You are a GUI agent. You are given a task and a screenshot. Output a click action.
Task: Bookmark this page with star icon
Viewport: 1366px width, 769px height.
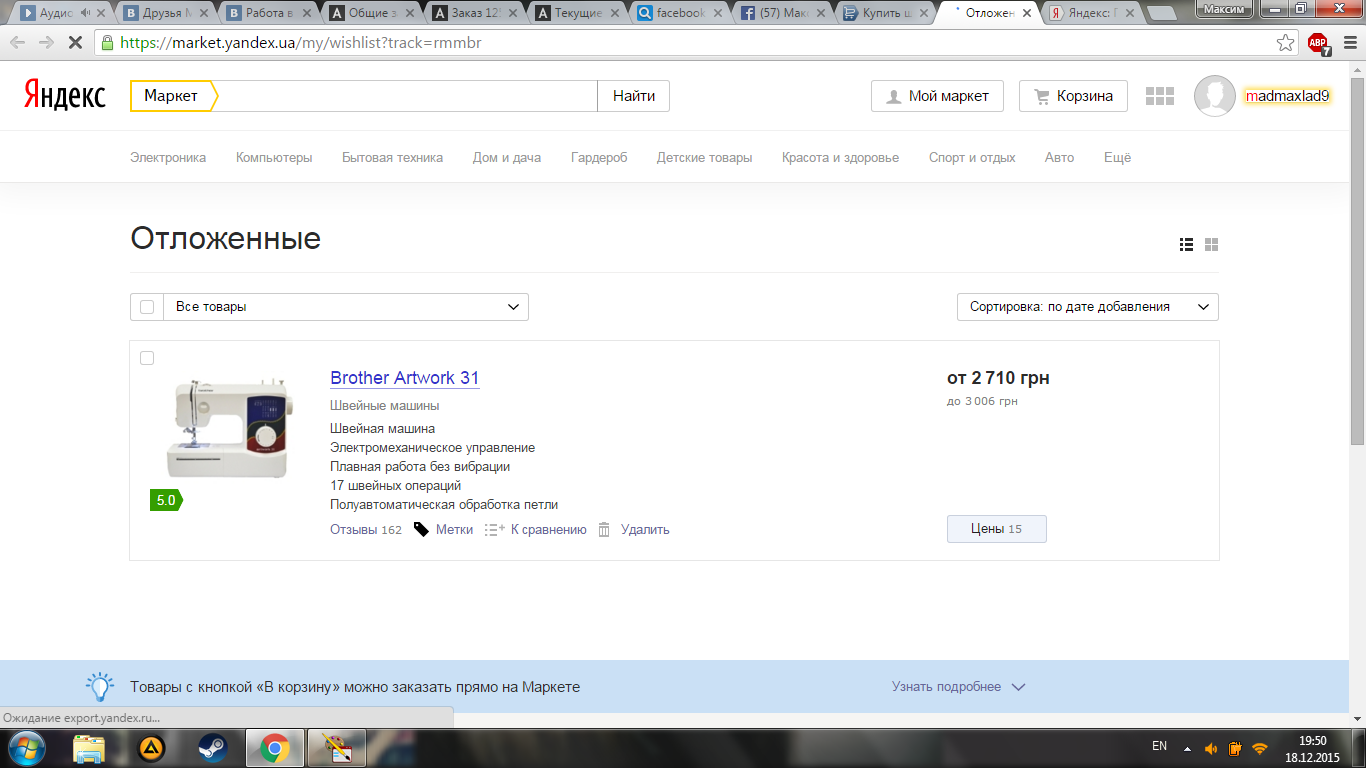pyautogui.click(x=1286, y=43)
